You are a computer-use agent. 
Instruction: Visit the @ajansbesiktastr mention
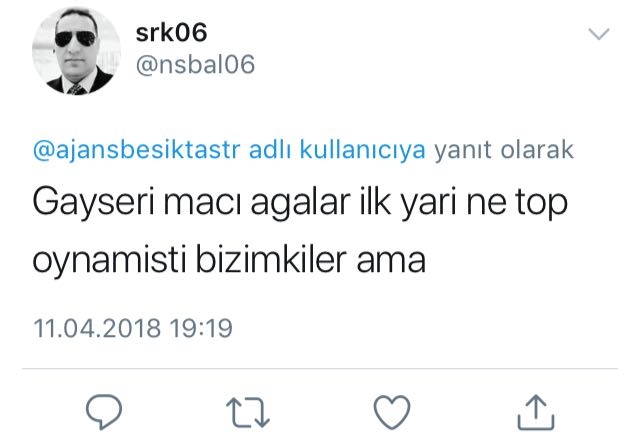tap(137, 150)
